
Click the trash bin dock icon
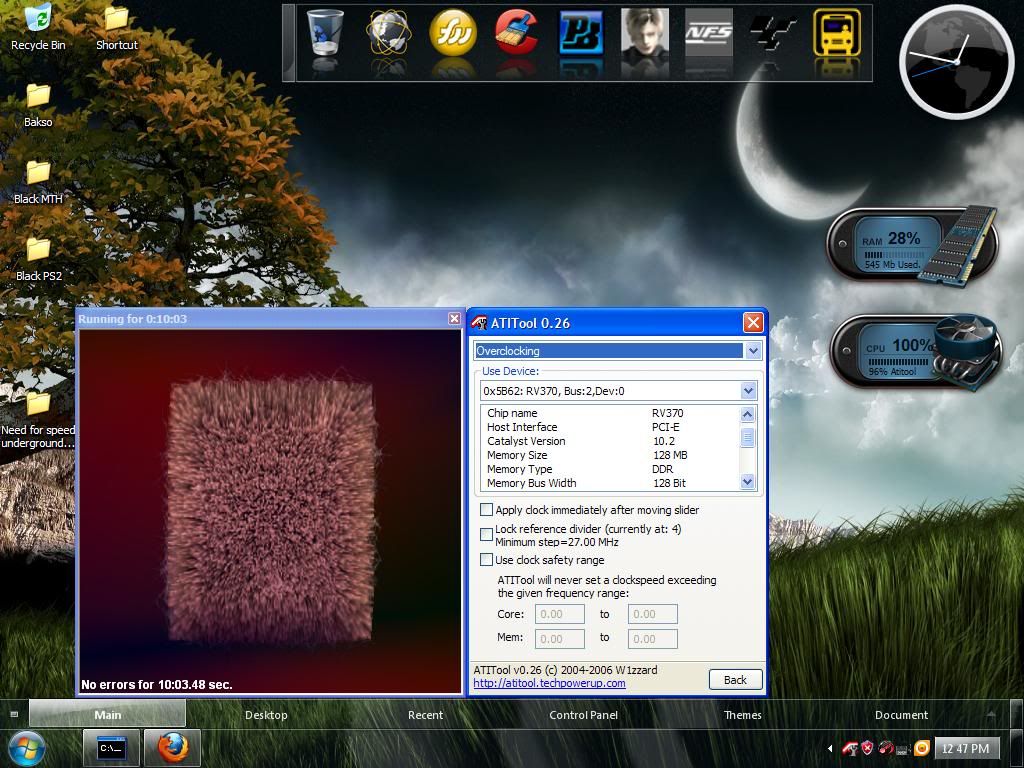(325, 33)
